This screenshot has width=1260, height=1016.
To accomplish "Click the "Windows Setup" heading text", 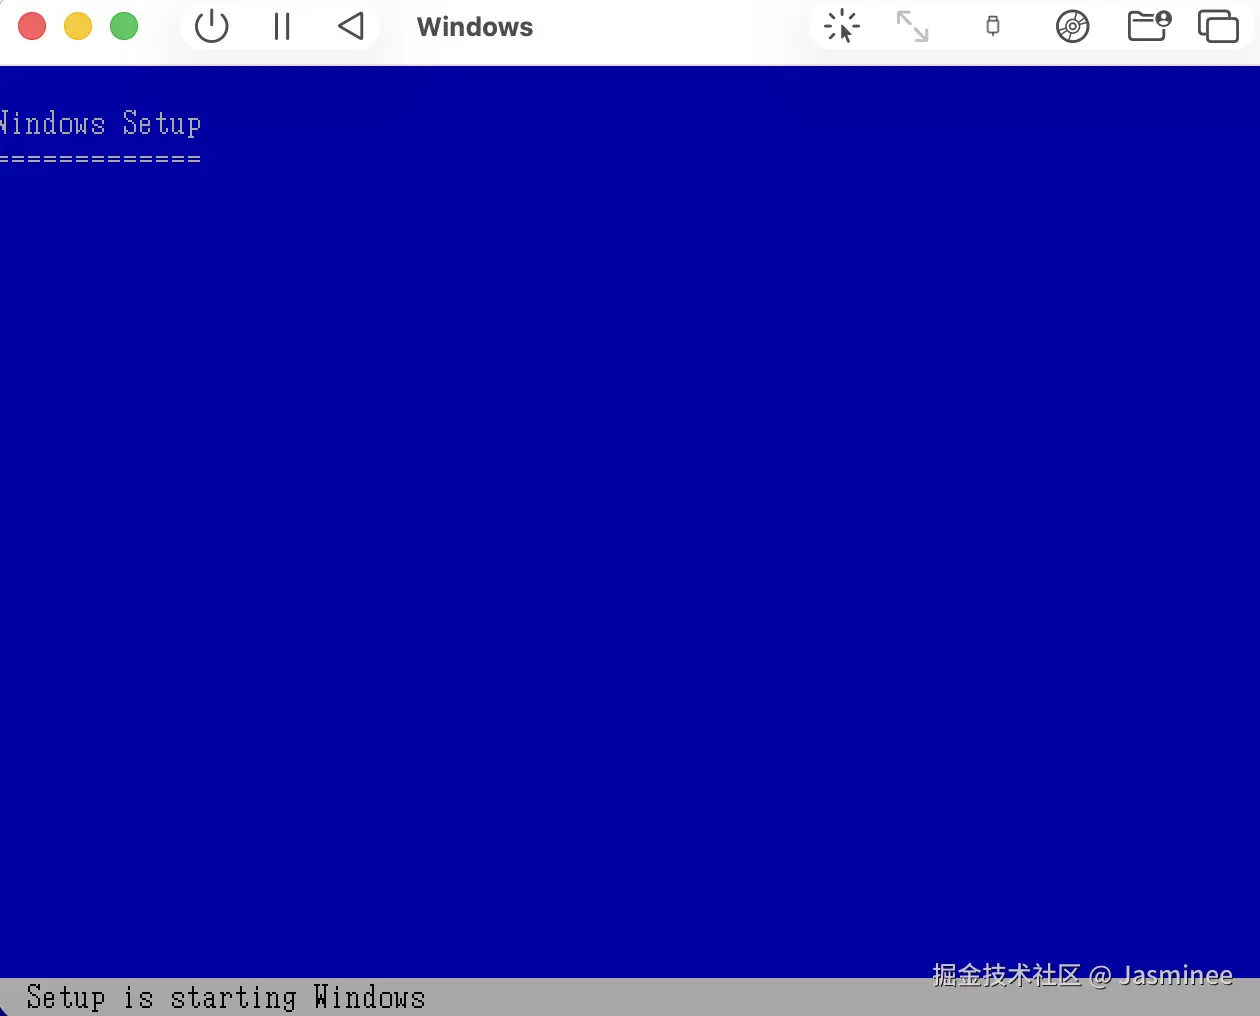I will tap(100, 123).
